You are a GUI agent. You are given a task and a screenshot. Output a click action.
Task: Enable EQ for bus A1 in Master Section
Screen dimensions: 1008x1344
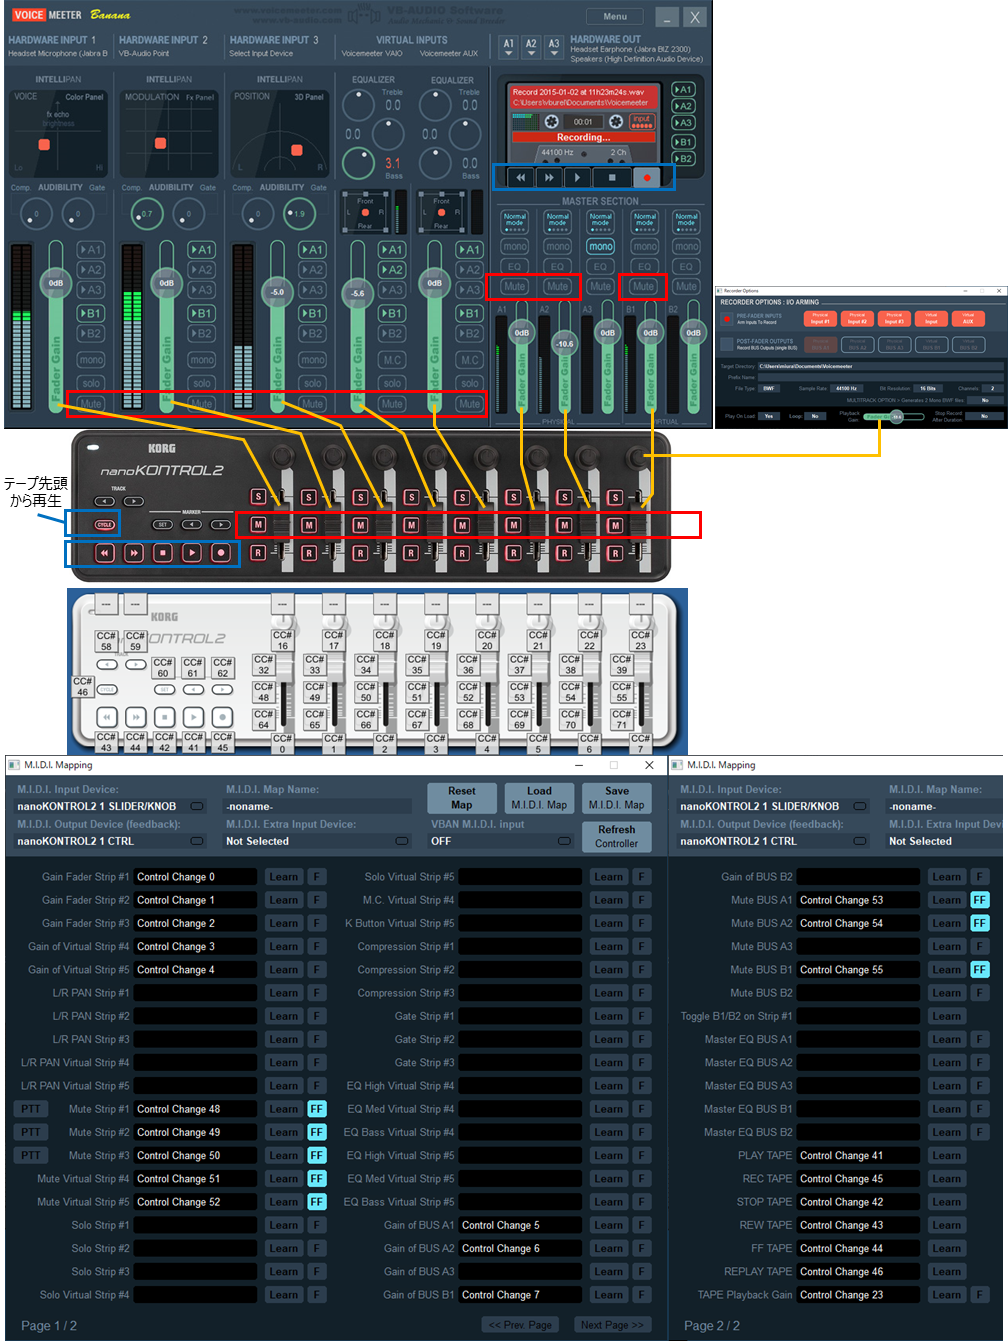click(x=515, y=266)
